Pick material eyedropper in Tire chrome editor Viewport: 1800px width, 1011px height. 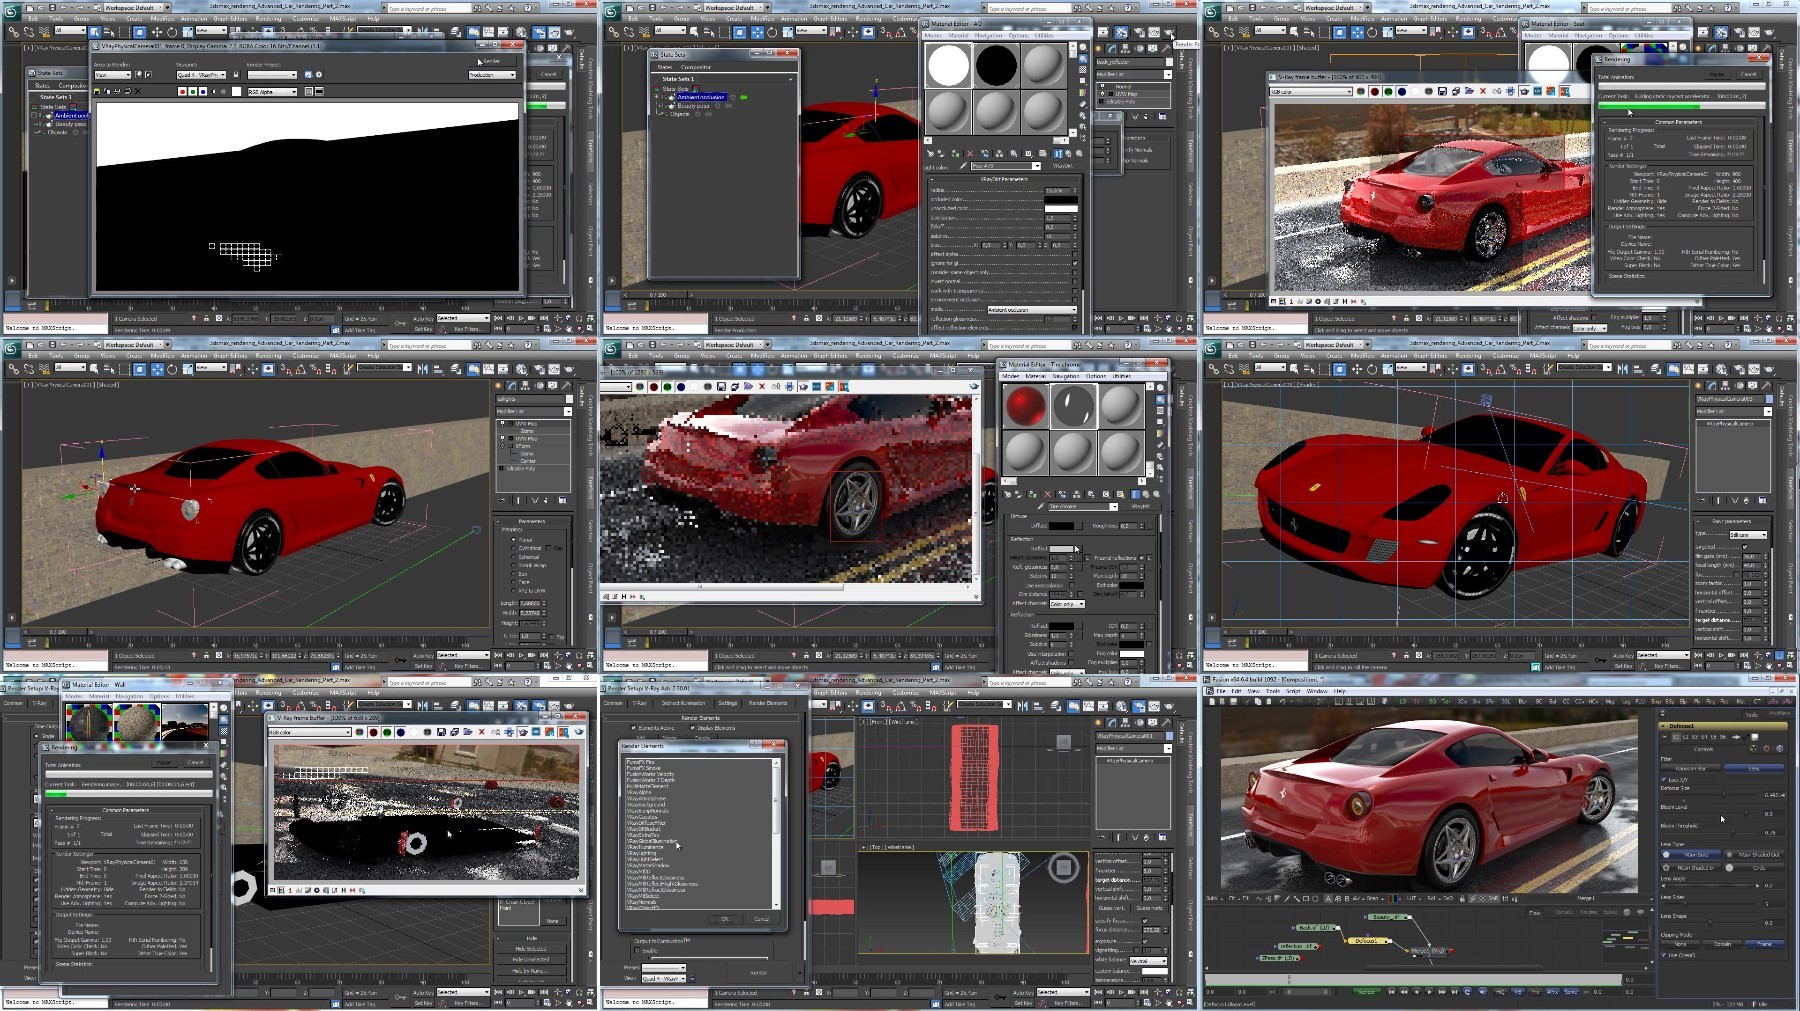1041,506
